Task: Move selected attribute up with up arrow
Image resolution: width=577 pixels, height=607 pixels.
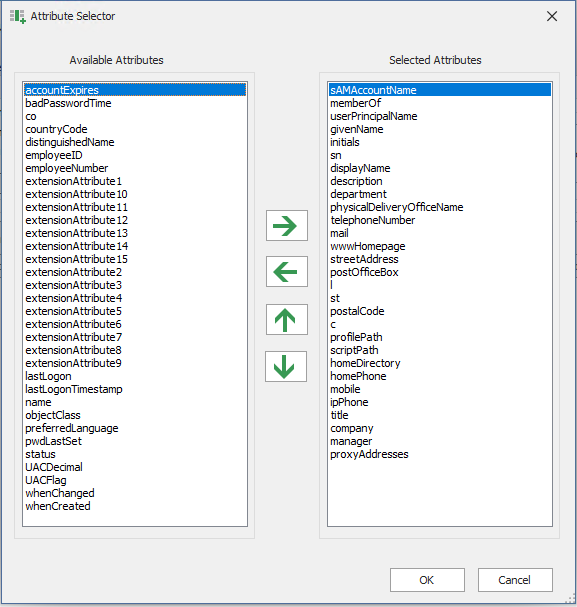Action: tap(287, 319)
